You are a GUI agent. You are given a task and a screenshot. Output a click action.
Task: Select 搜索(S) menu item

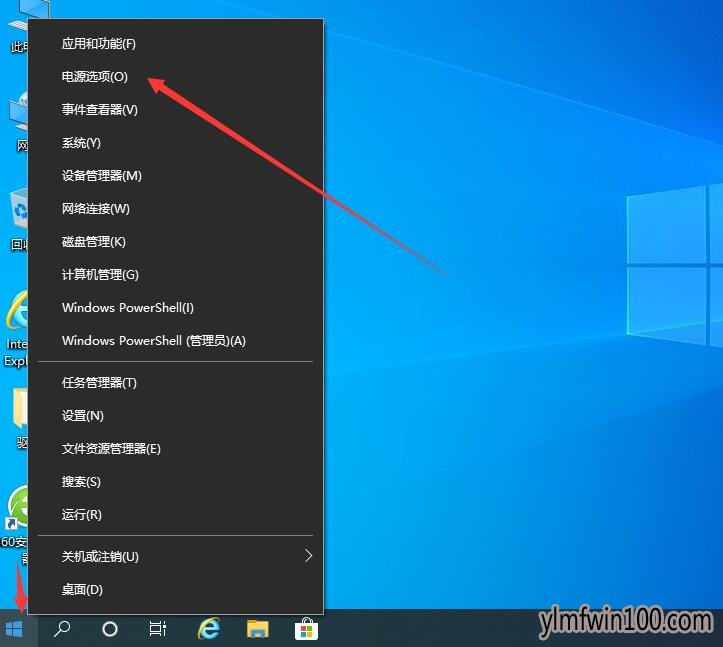[175, 482]
